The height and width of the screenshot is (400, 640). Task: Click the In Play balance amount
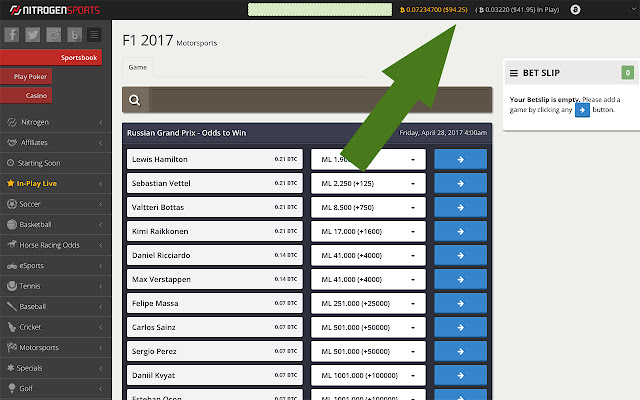coord(517,10)
